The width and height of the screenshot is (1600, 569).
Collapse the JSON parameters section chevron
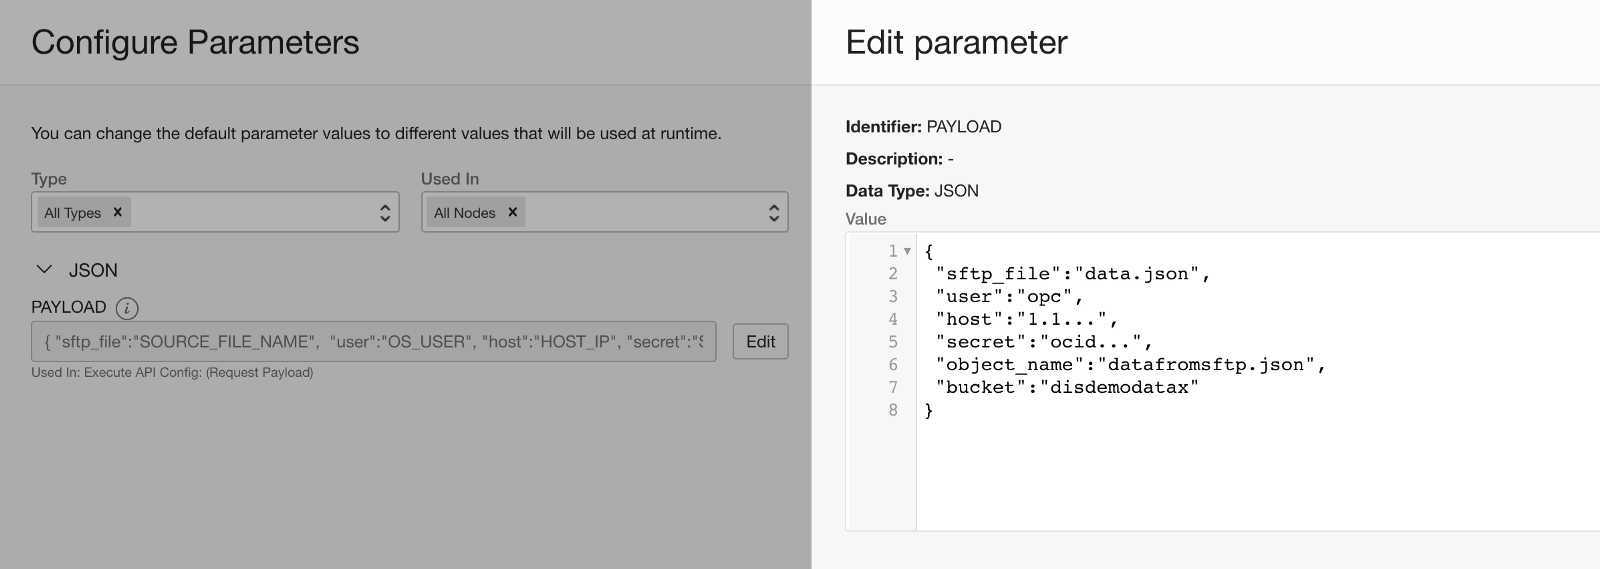tap(44, 270)
